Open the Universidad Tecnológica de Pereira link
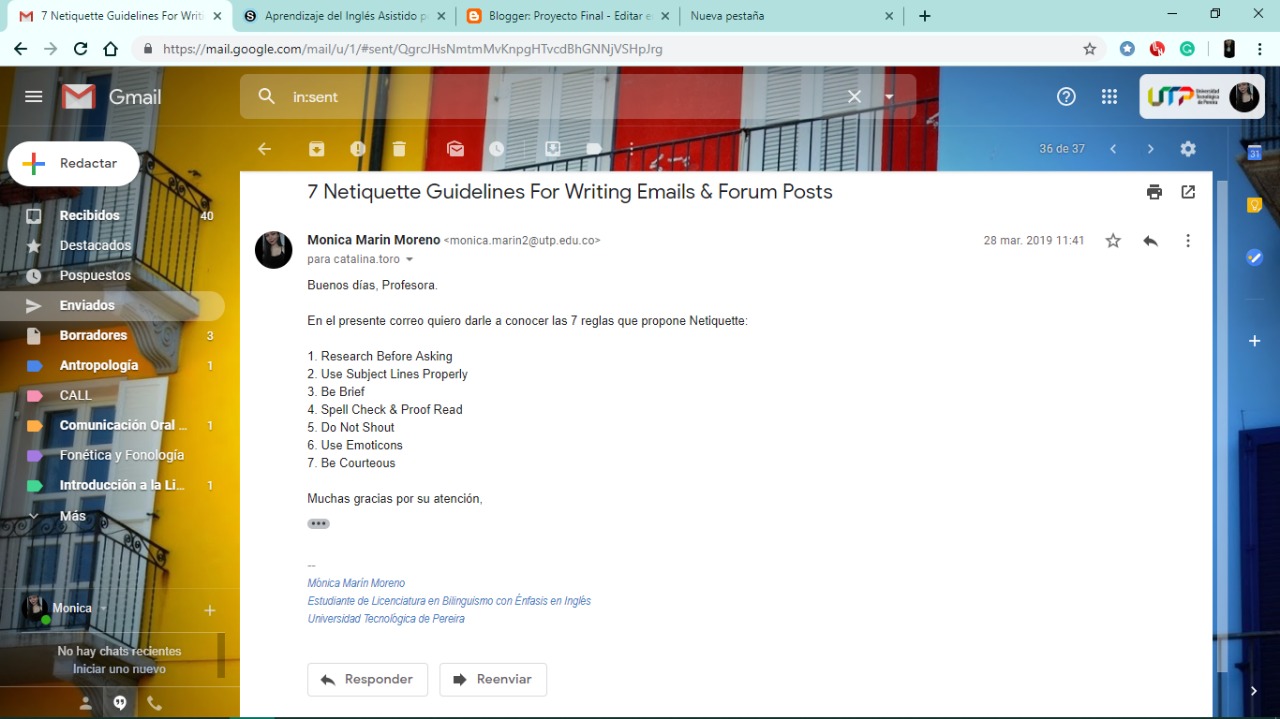1280x719 pixels. (386, 618)
